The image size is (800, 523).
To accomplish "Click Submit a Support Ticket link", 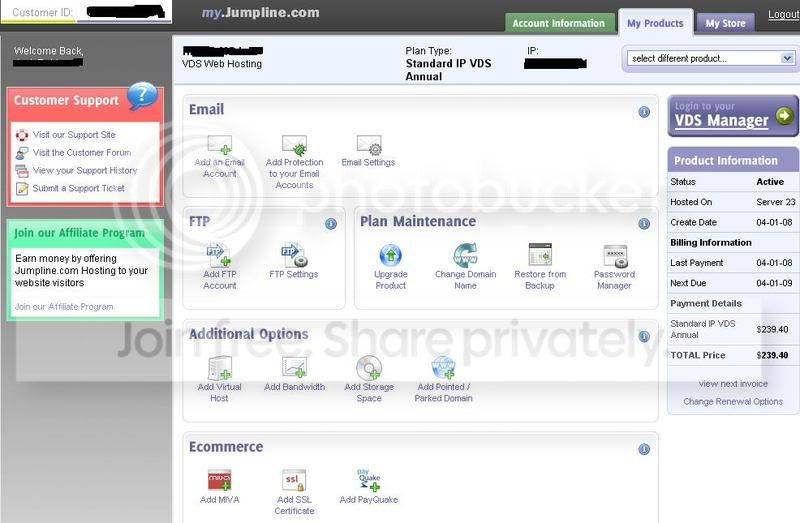I will pyautogui.click(x=79, y=188).
